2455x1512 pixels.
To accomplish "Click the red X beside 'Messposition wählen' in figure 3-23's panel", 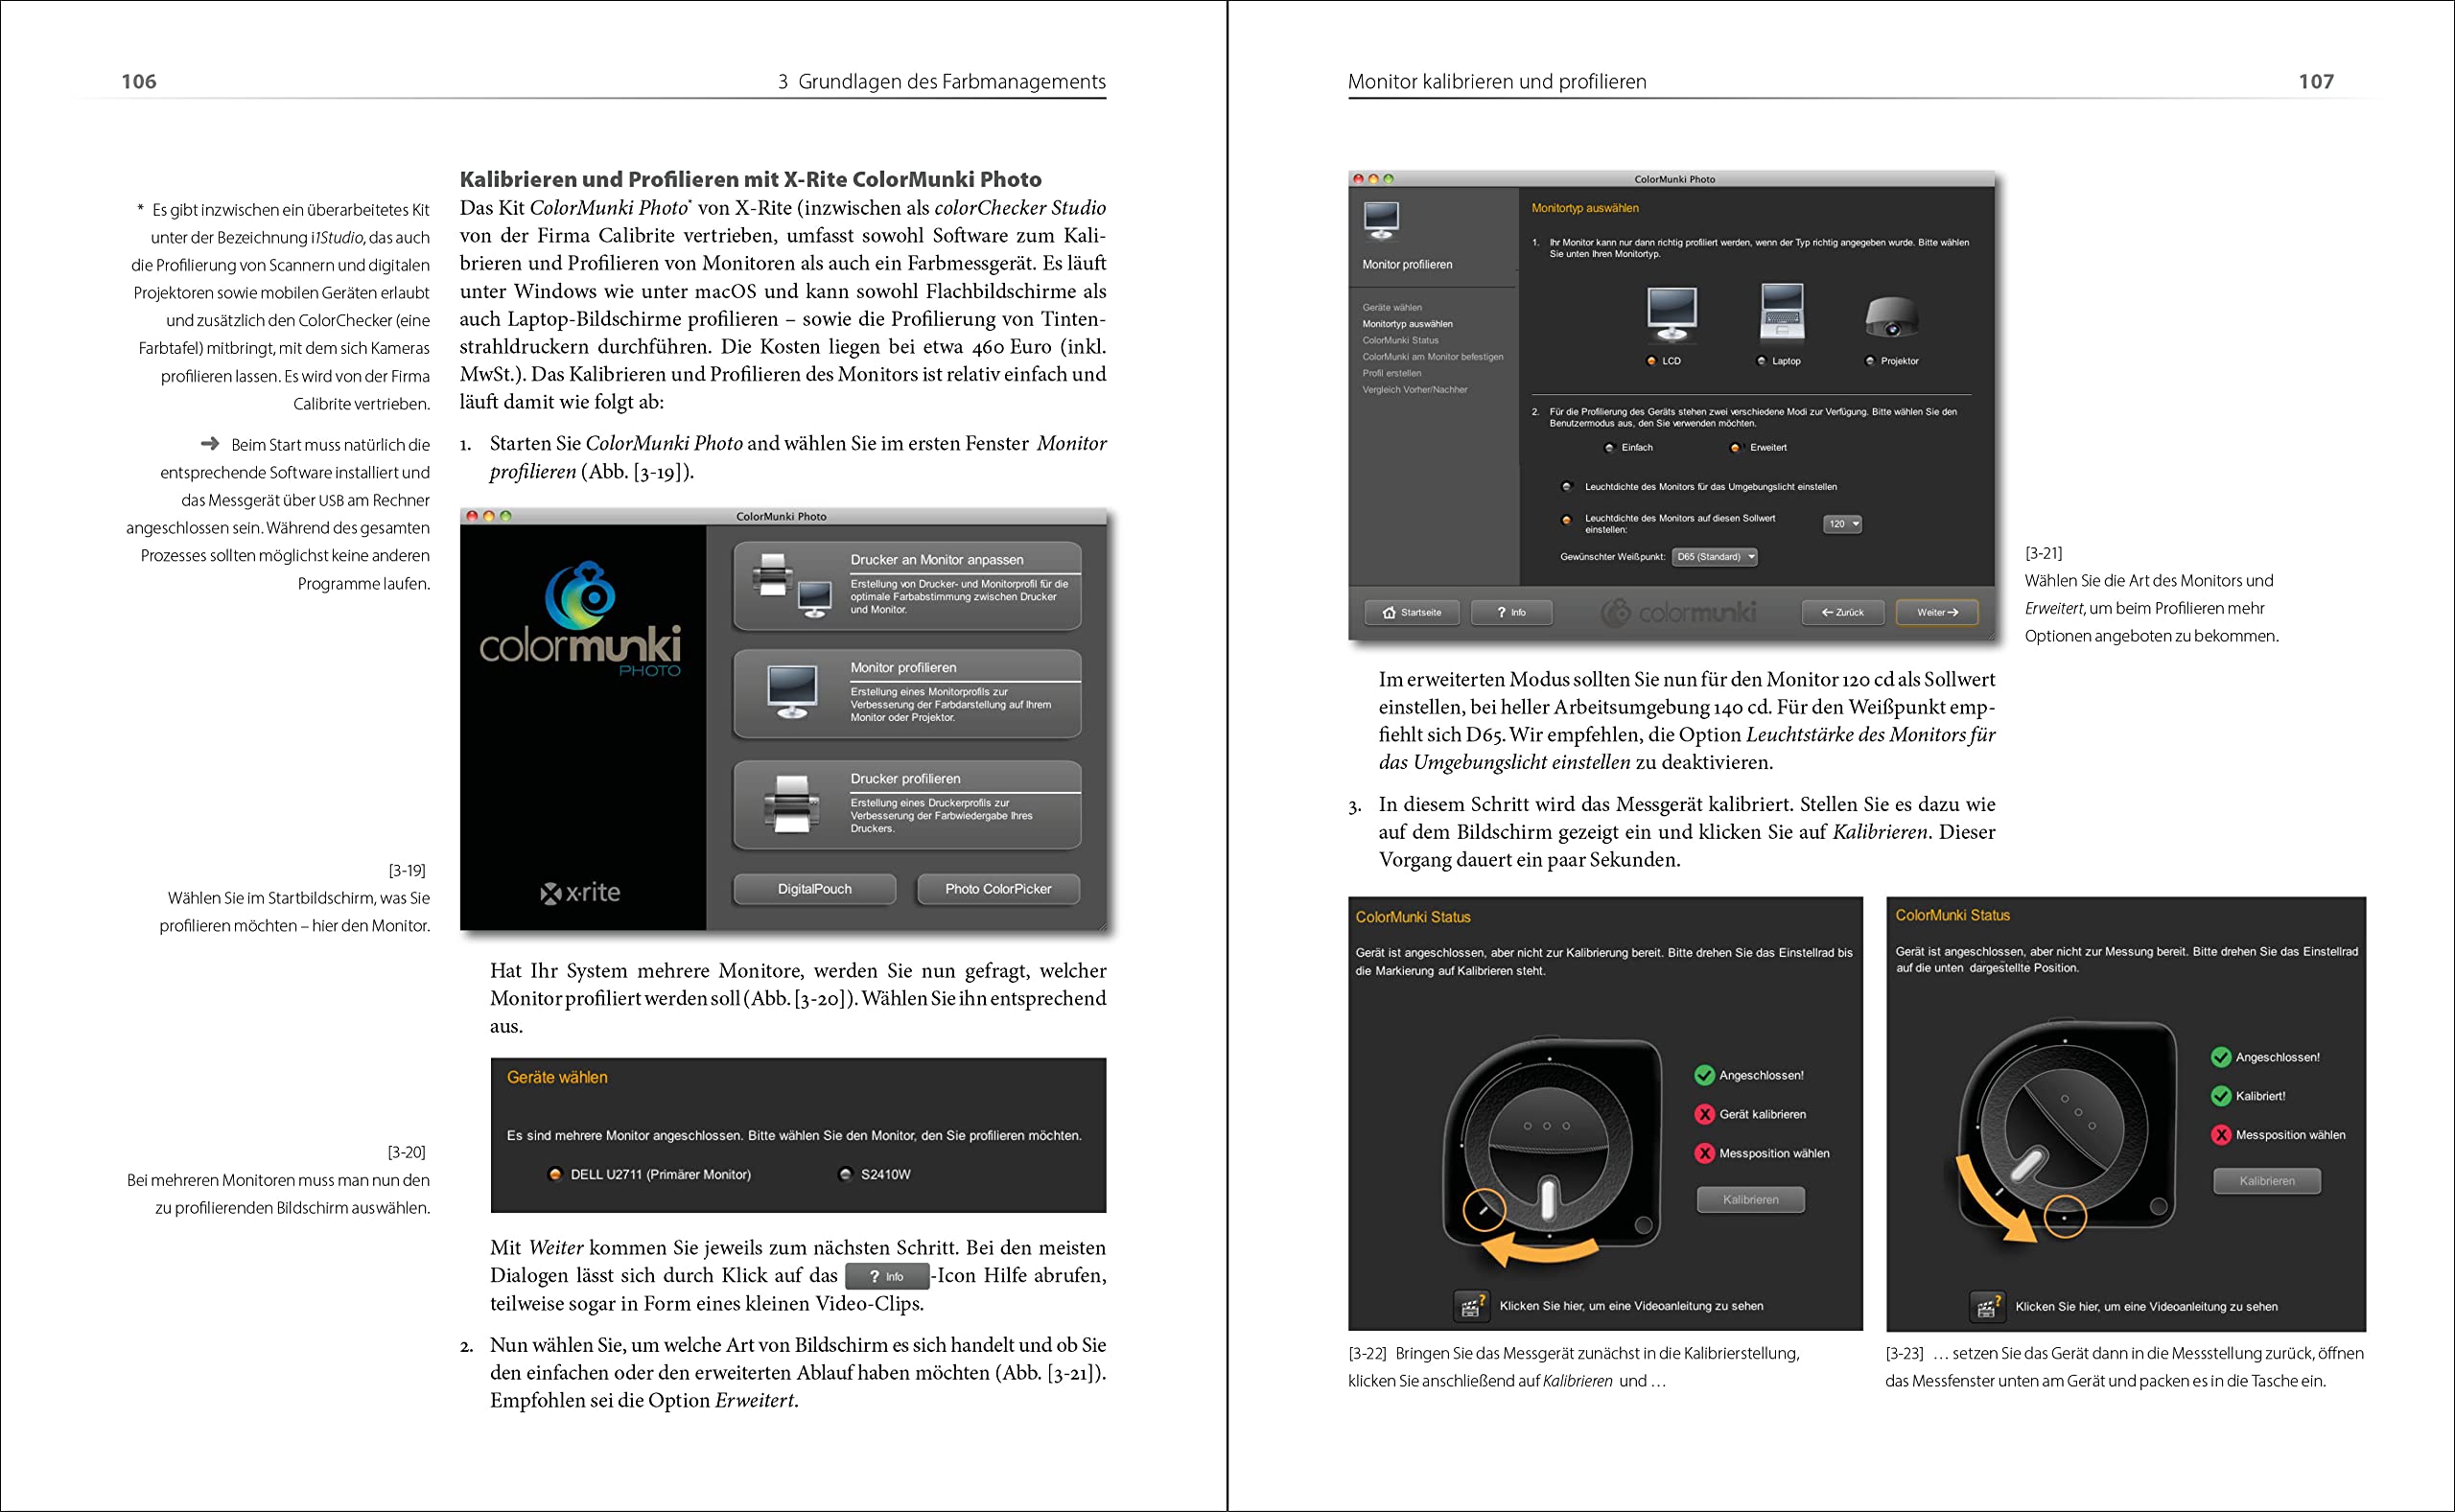I will (2221, 1135).
